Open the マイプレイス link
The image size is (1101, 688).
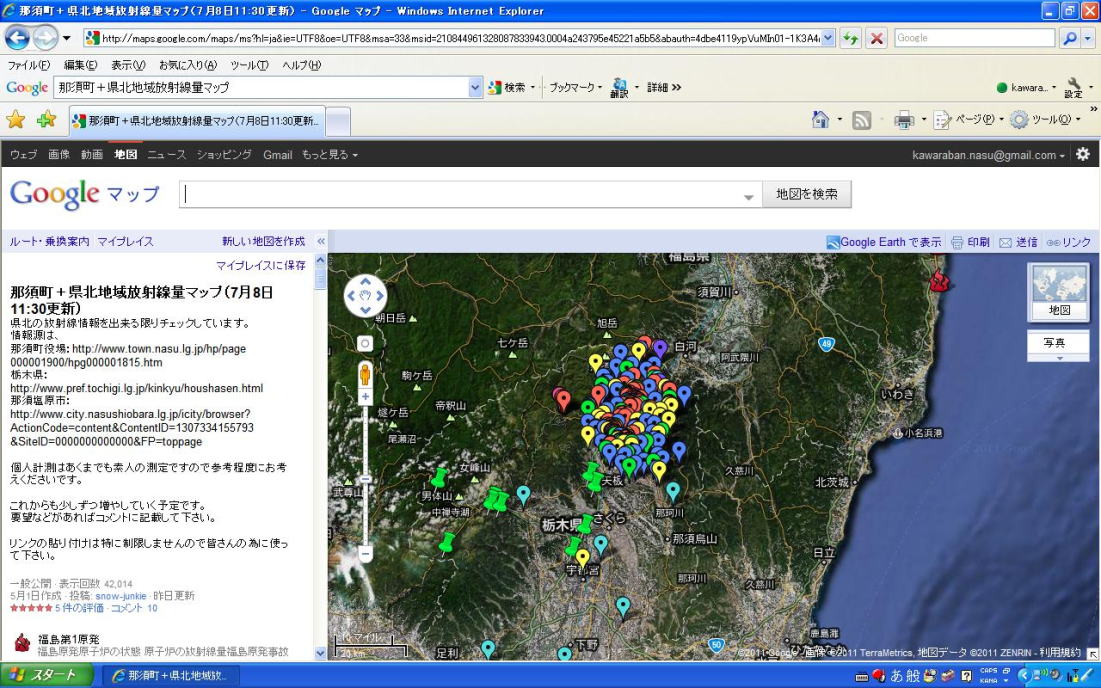[x=125, y=242]
